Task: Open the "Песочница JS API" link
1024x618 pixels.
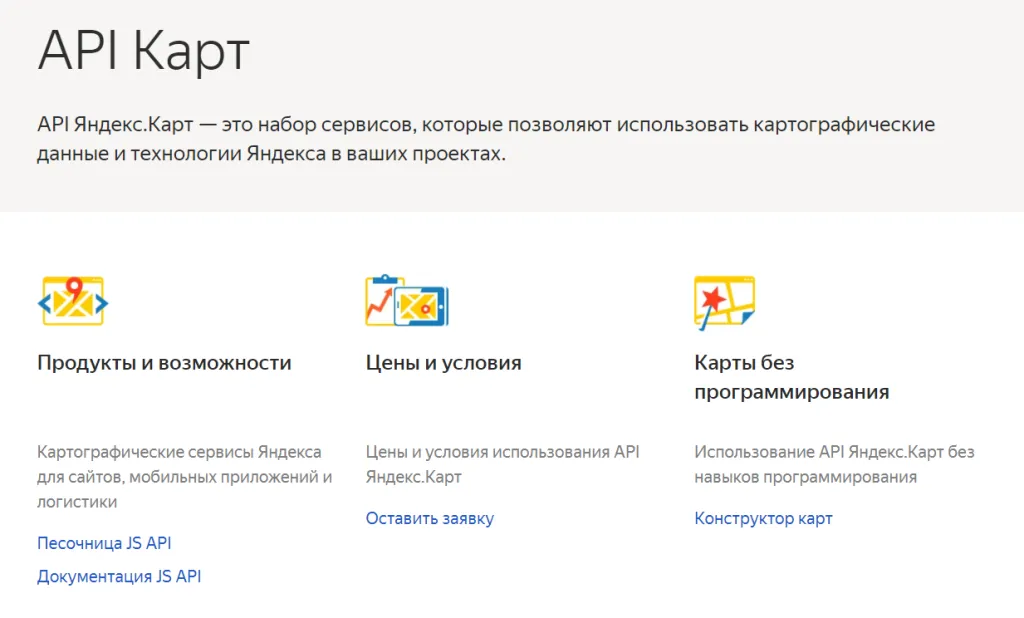Action: [x=104, y=543]
